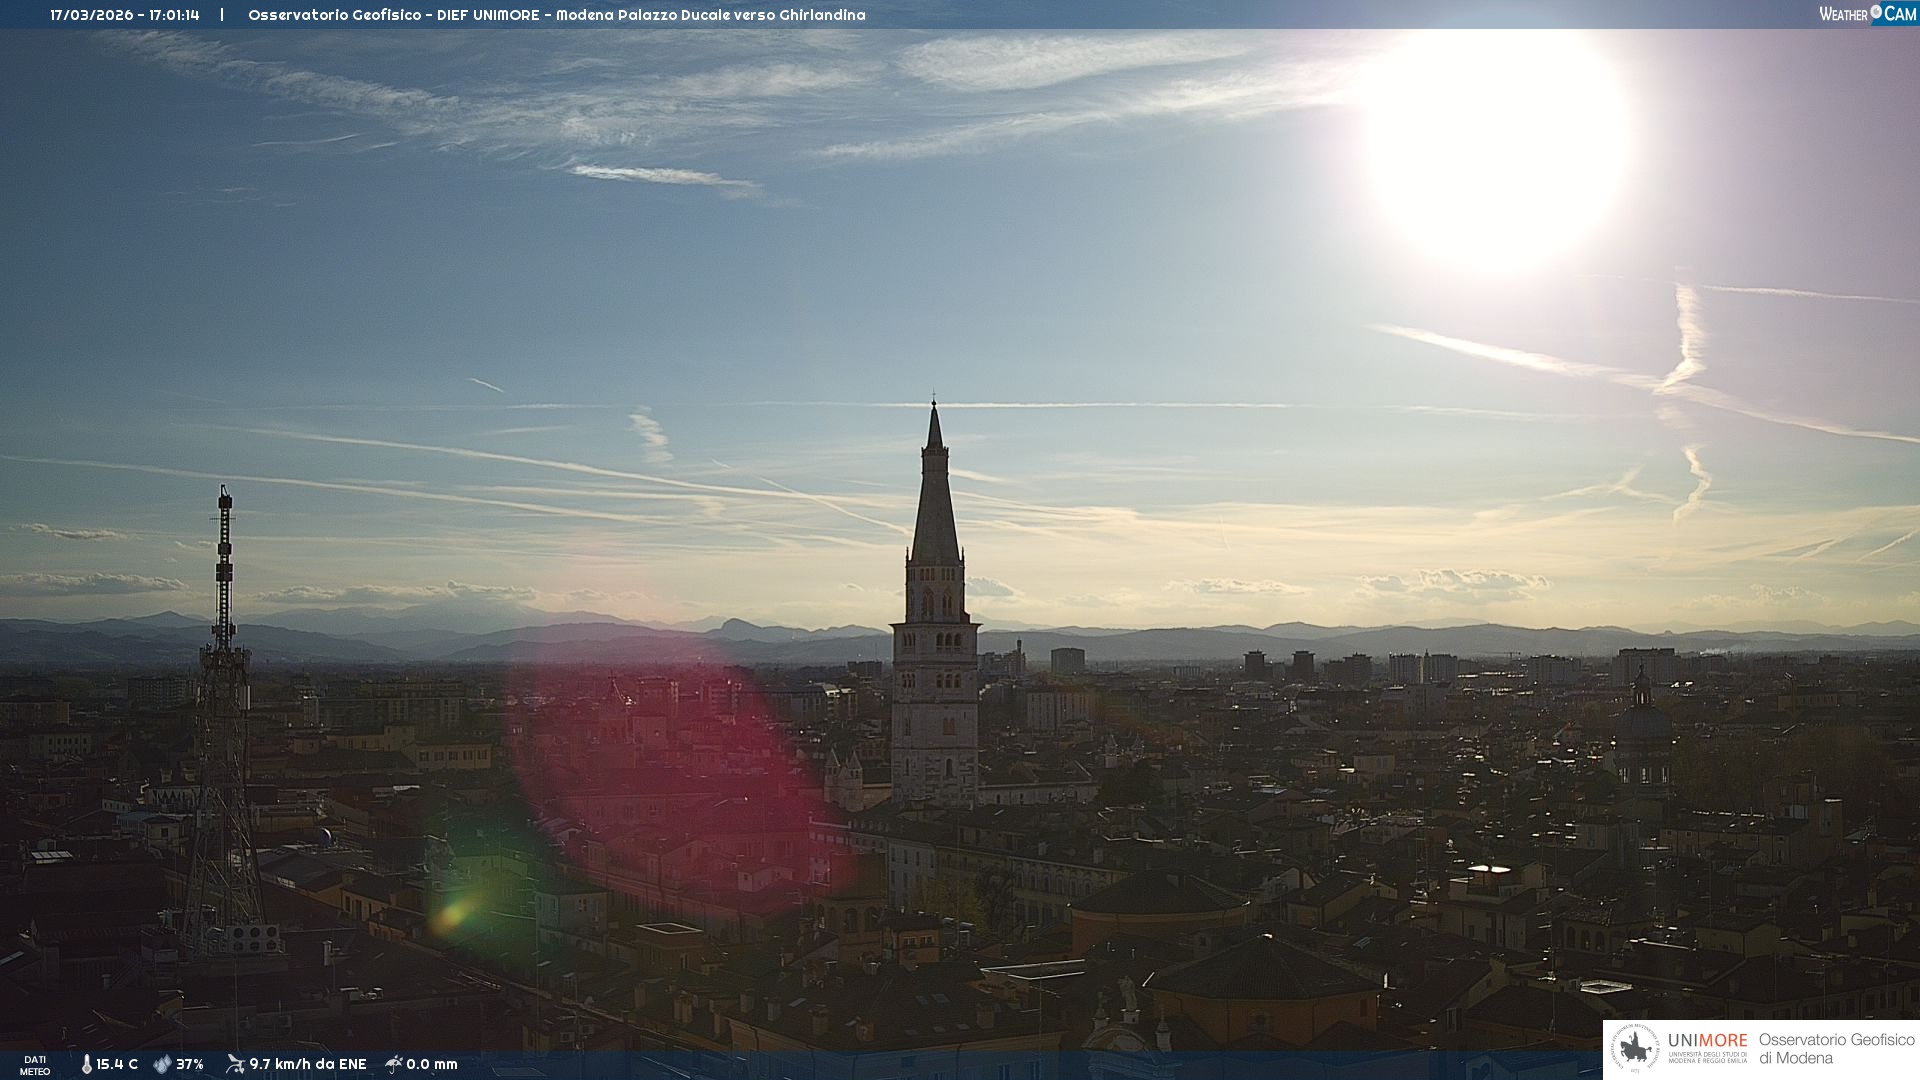
Task: Click the UNIMORE university seal emblem
Action: pos(1635,1049)
